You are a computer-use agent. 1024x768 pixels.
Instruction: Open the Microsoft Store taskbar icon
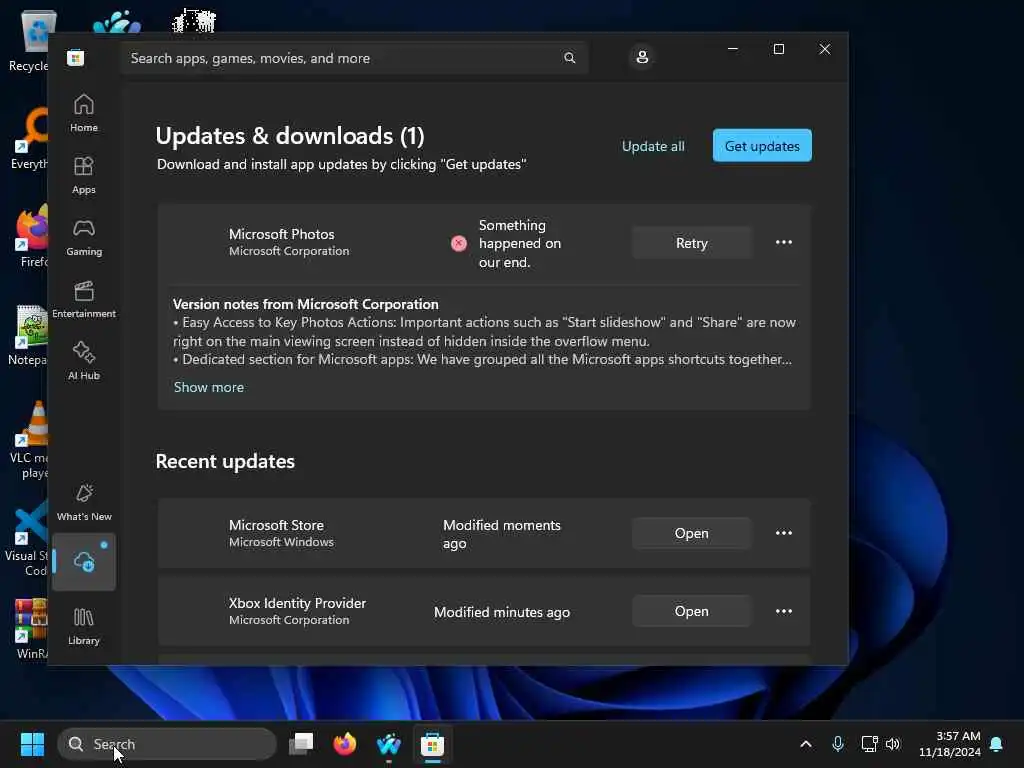coord(432,744)
